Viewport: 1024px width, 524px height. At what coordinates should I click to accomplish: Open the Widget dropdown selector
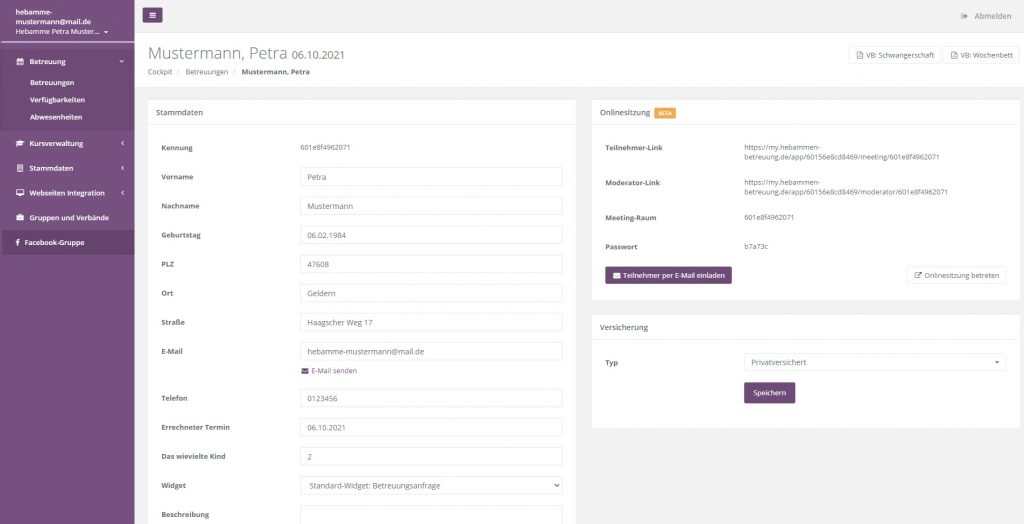click(431, 485)
